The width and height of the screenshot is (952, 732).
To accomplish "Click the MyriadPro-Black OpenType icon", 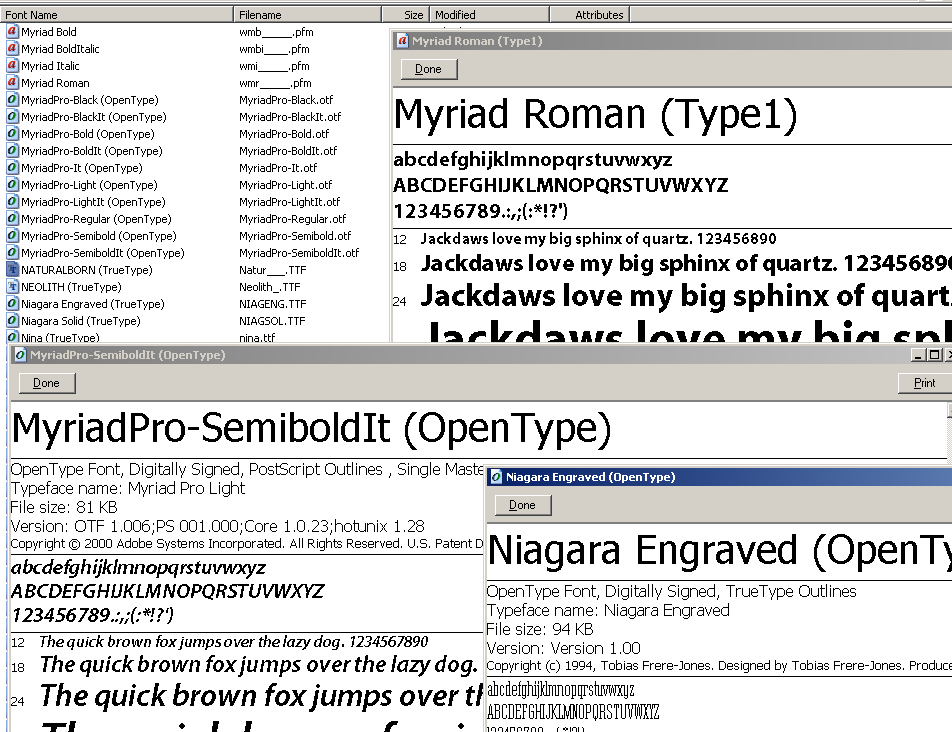I will click(12, 100).
